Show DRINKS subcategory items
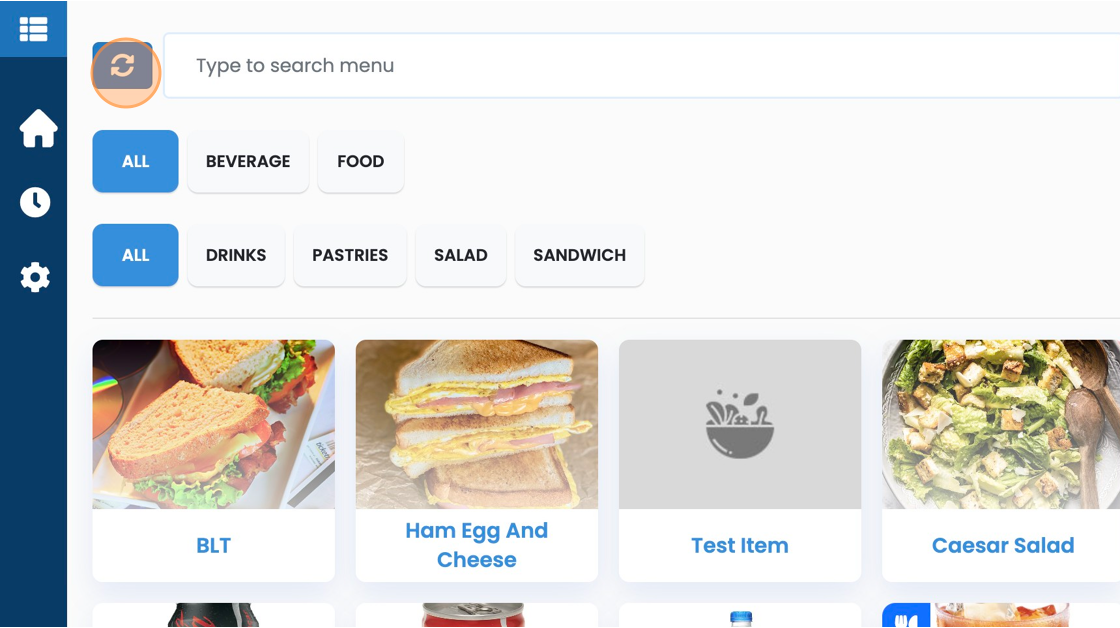Viewport: 1120px width, 628px height. (x=236, y=255)
